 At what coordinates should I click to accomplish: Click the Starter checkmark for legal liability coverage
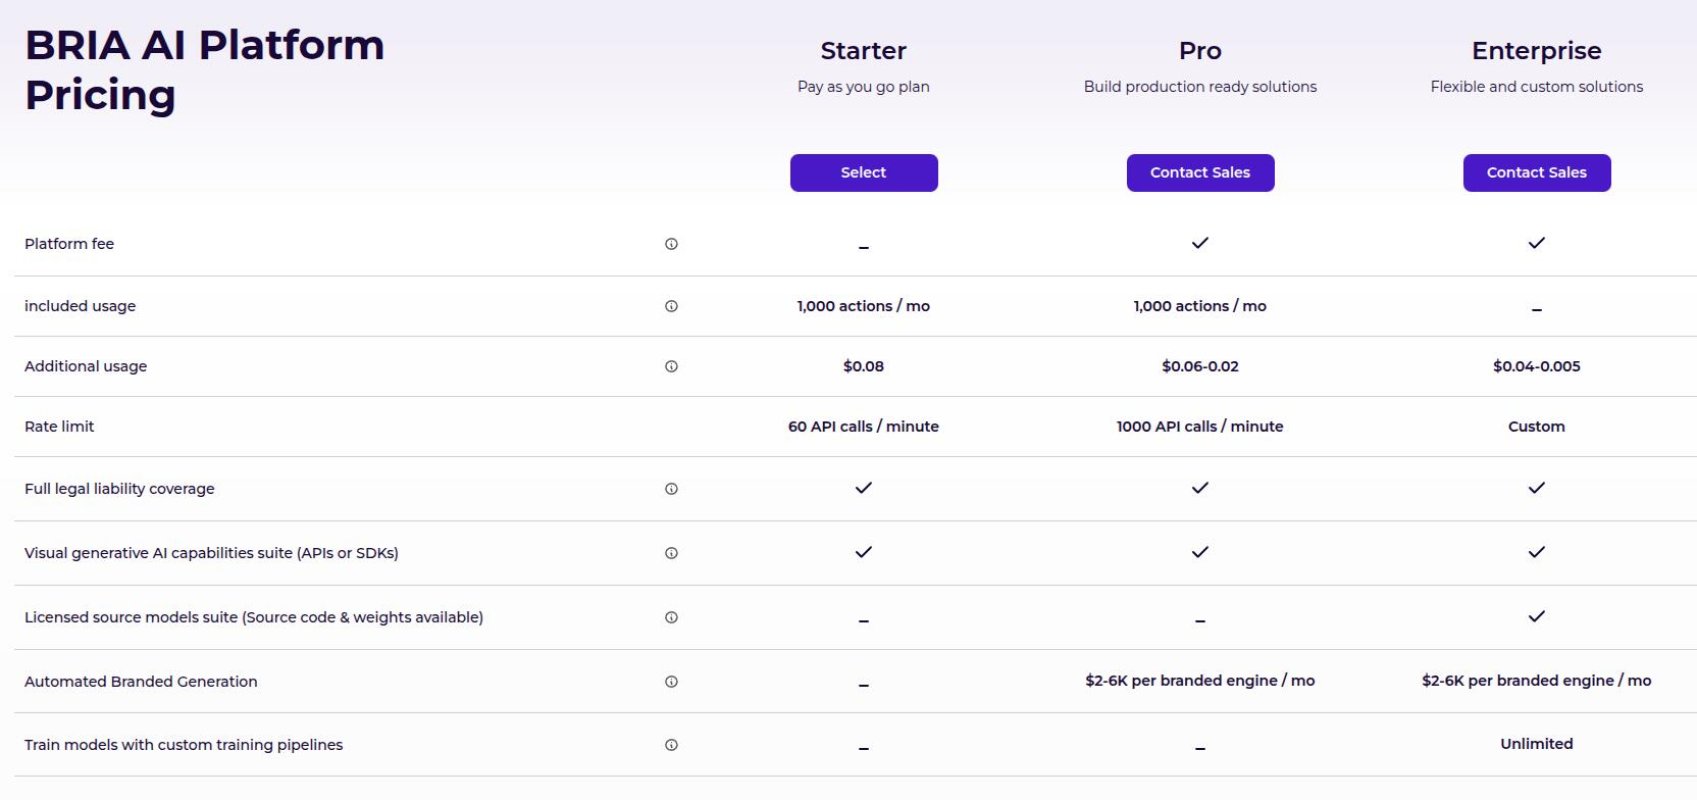pos(862,488)
